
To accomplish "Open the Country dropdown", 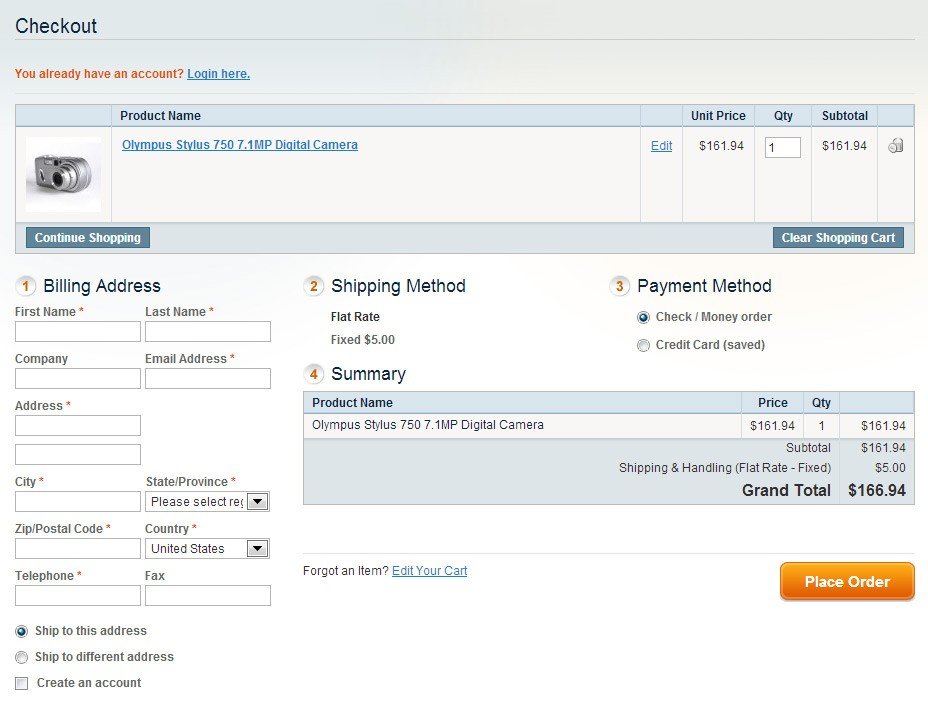I will click(207, 549).
